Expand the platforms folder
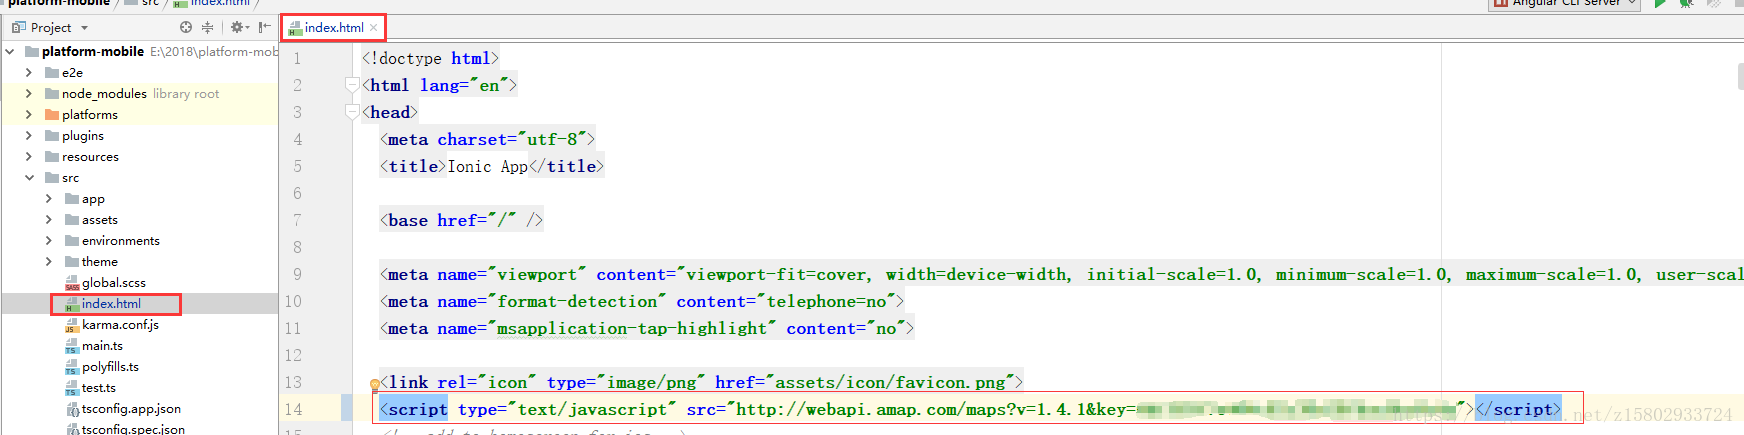 (28, 114)
